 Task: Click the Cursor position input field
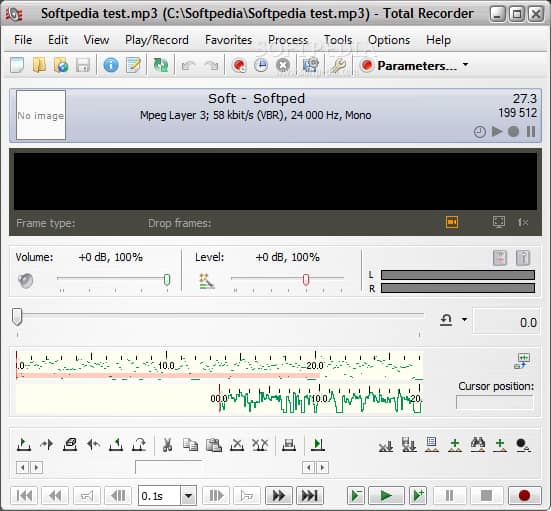pyautogui.click(x=494, y=402)
